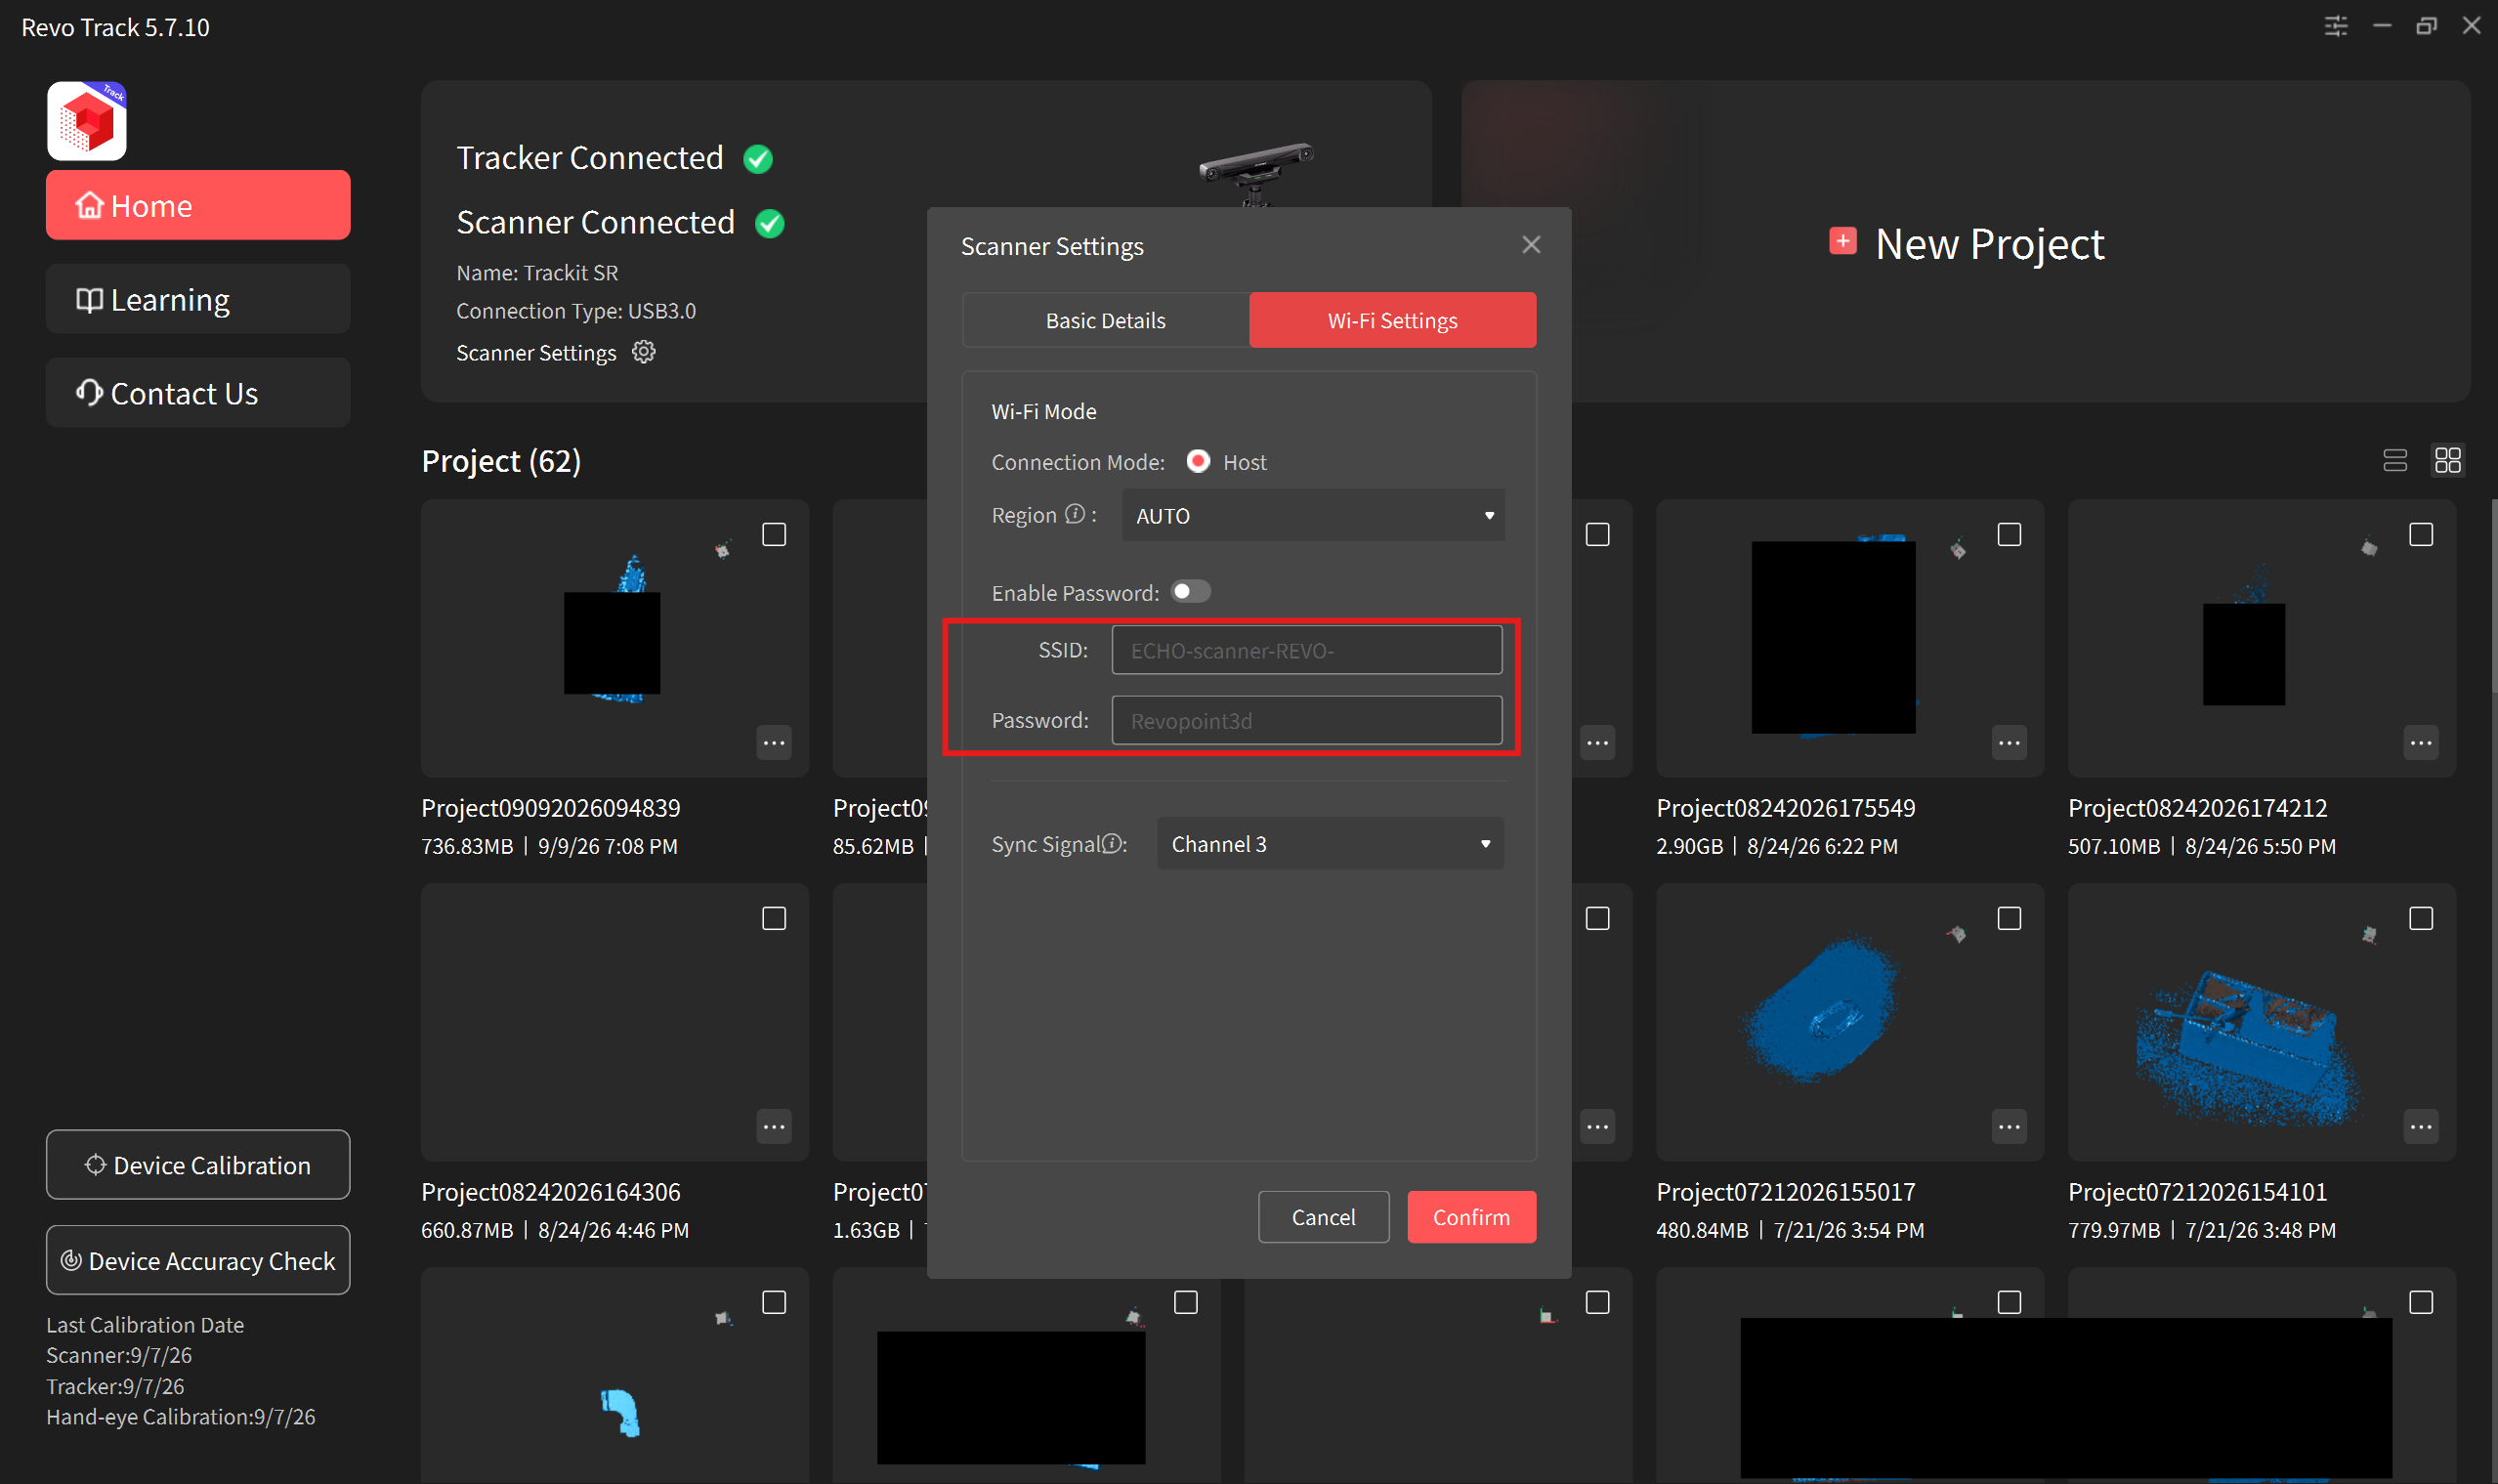Switch projects to list view

[x=2394, y=460]
